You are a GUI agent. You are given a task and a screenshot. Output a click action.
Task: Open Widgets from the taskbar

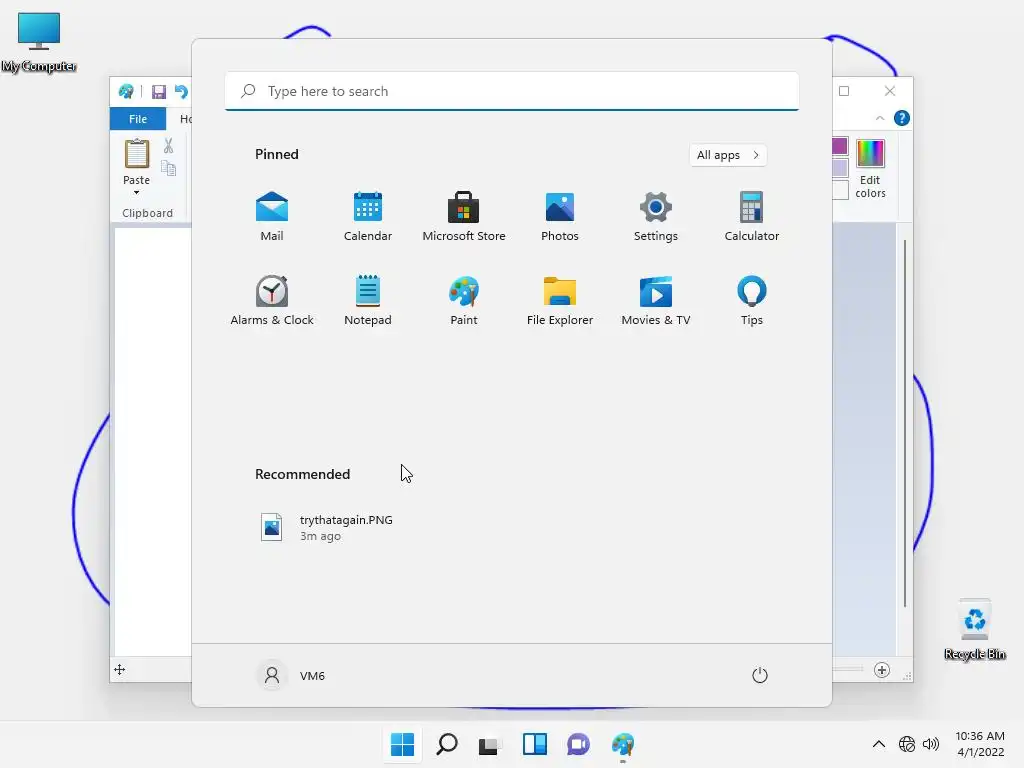534,744
